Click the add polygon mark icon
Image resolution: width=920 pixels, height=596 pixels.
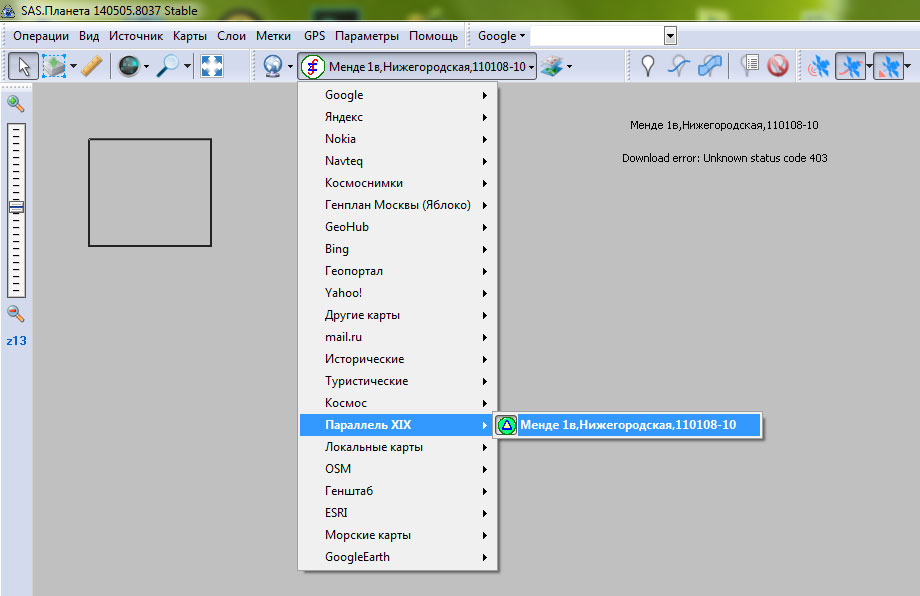pos(711,66)
